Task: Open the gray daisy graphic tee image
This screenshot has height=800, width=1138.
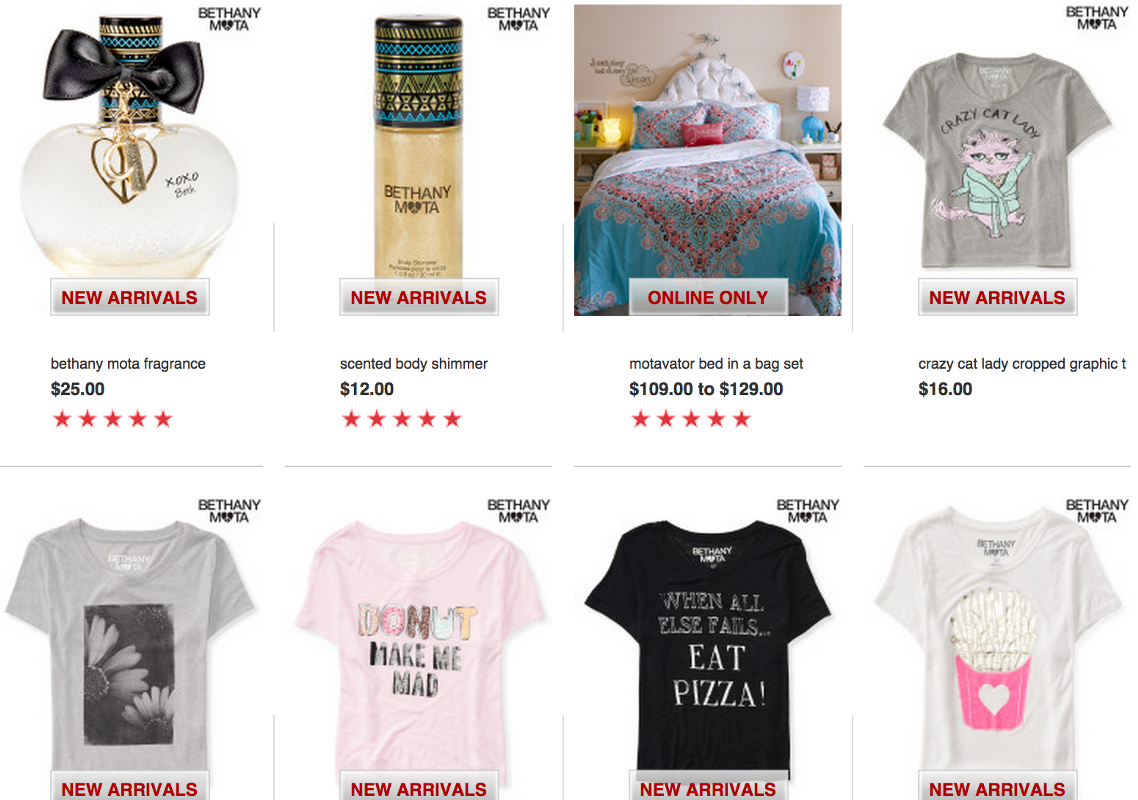Action: pyautogui.click(x=129, y=645)
